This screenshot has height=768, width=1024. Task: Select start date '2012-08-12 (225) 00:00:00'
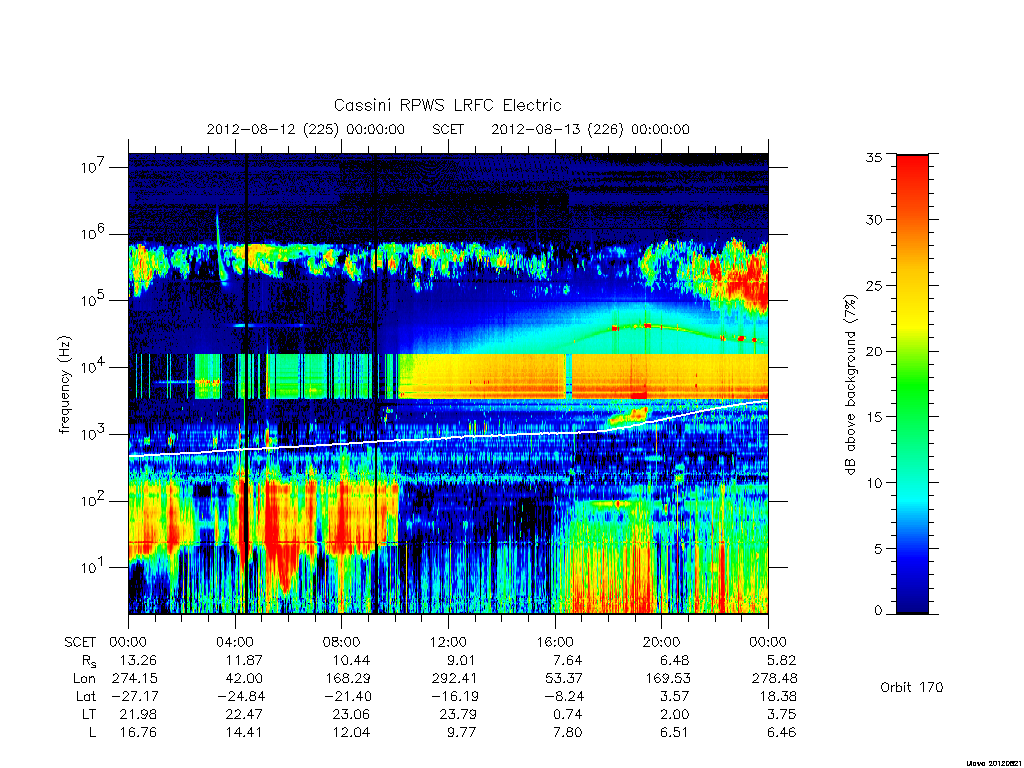[x=306, y=129]
